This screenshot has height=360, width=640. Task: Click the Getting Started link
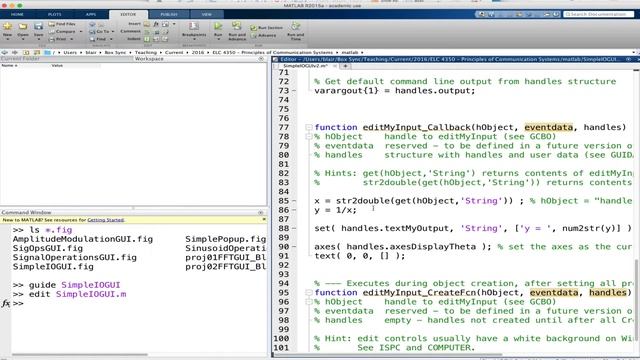pos(105,220)
